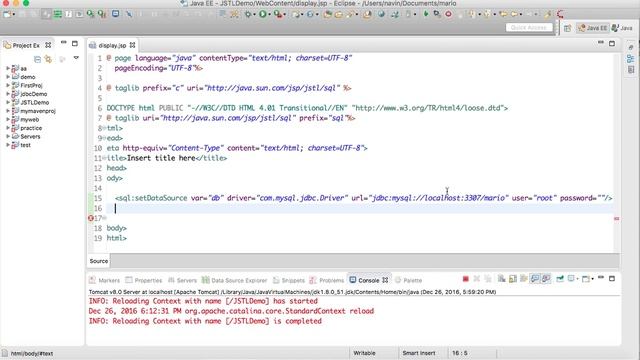Viewport: 640px width, 360px height.
Task: Open the Run button dropdown arrow
Action: tap(269, 15)
